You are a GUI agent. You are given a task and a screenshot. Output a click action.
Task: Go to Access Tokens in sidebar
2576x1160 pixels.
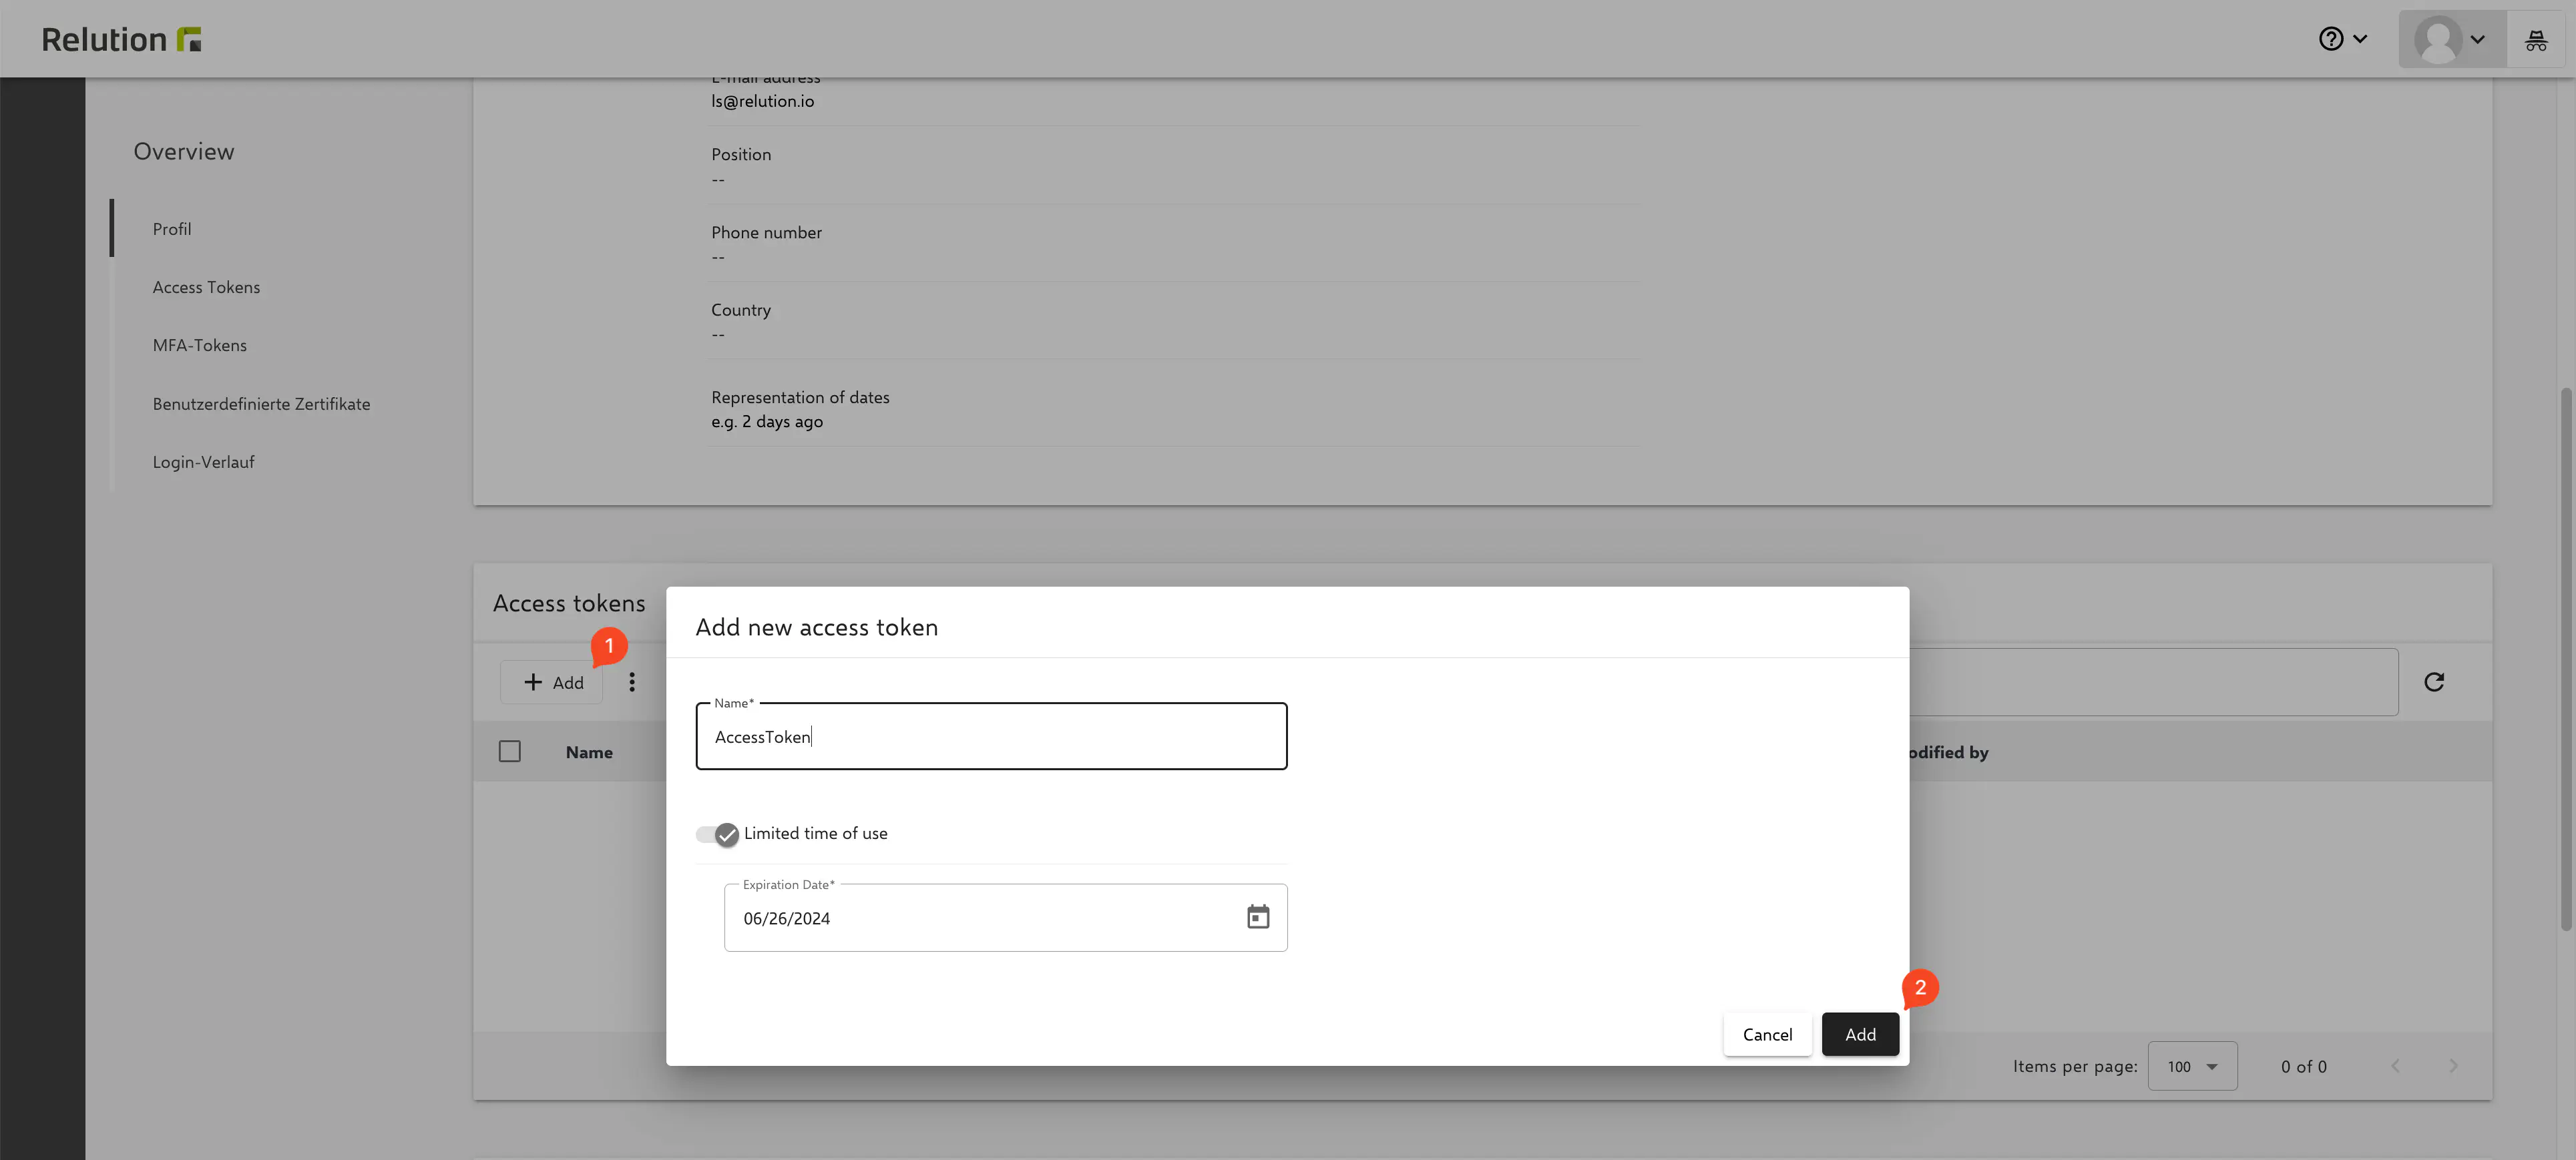point(206,287)
